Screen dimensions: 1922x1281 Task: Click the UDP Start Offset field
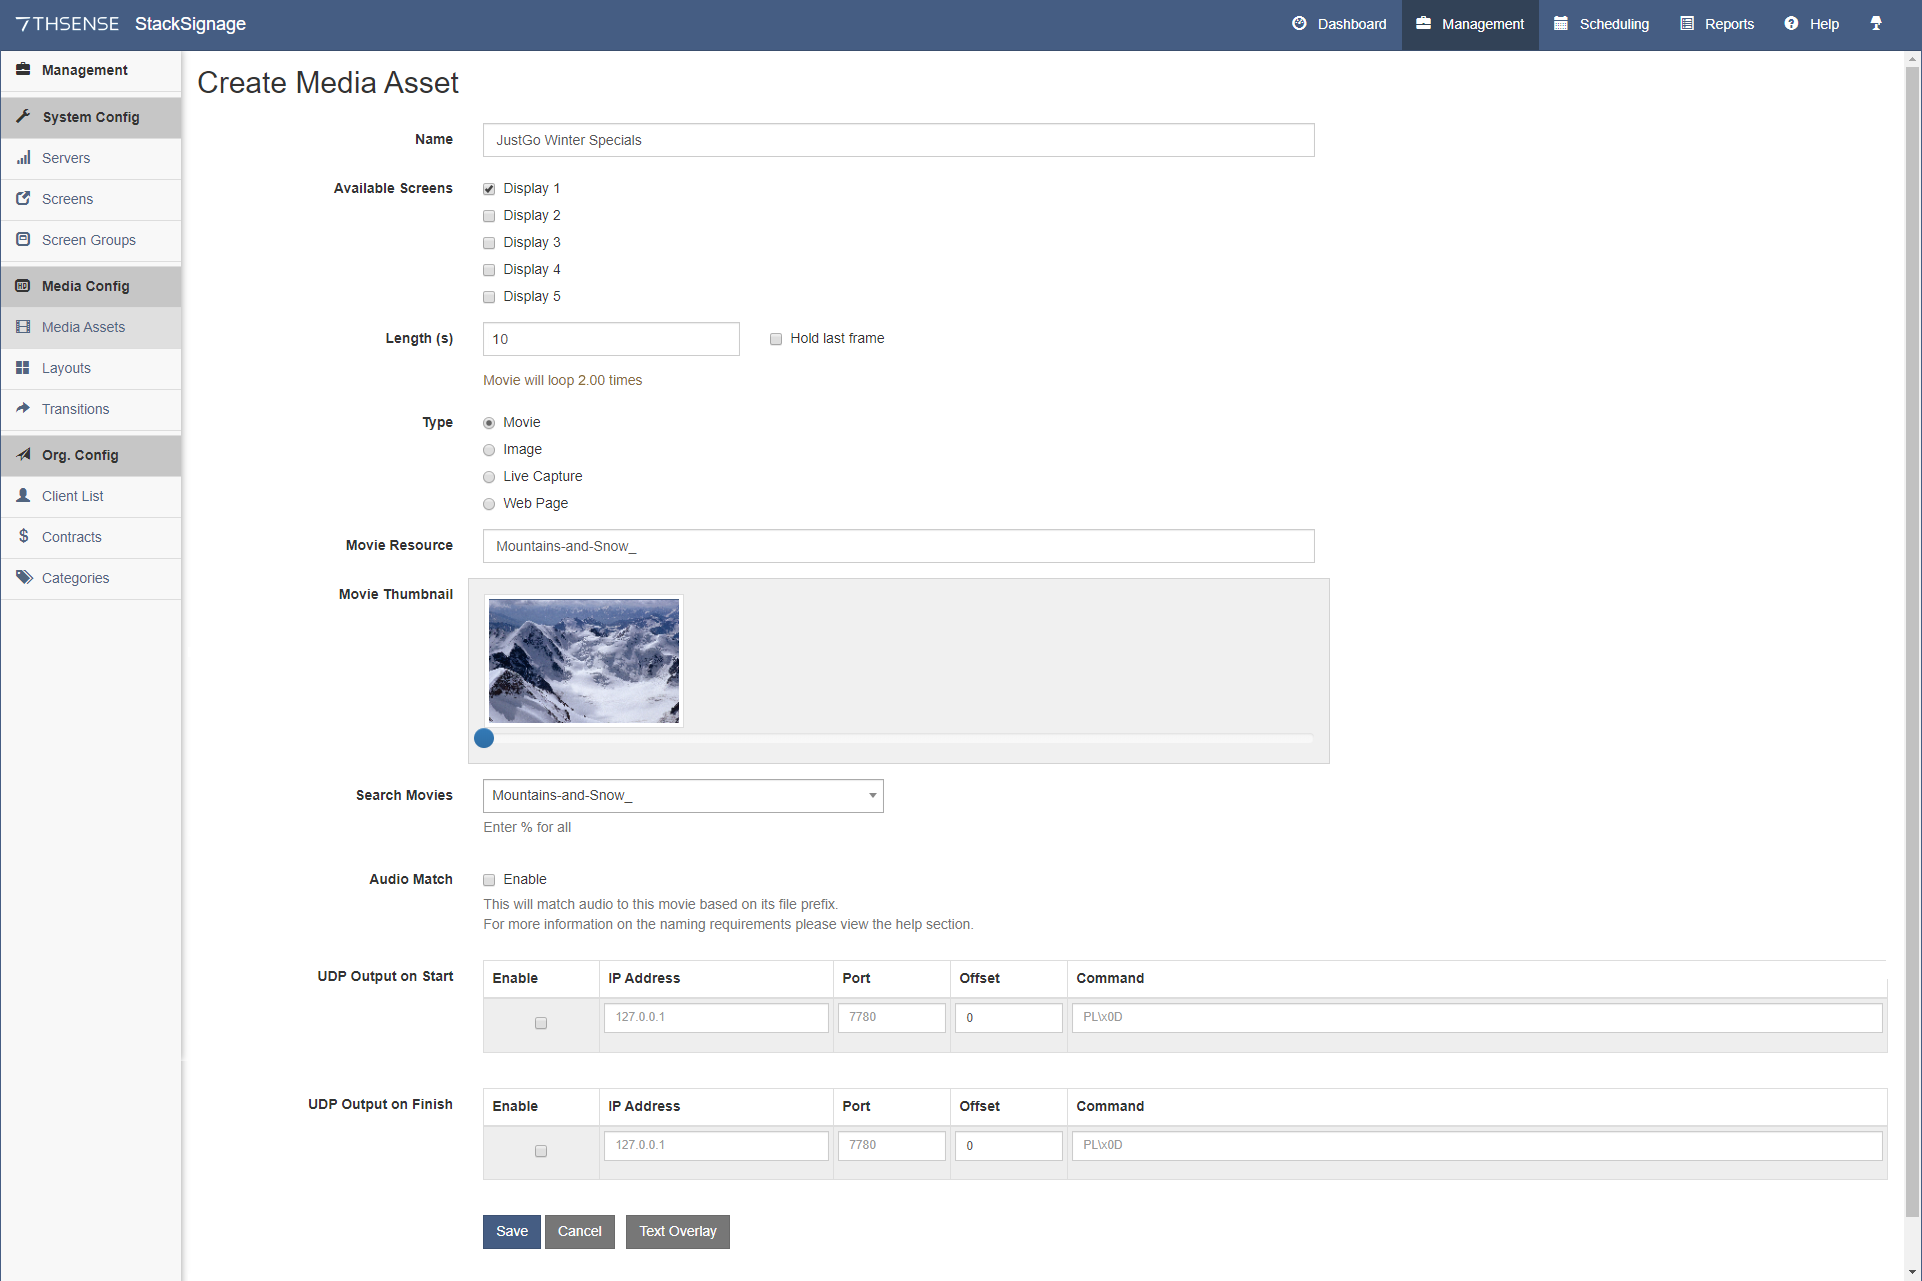click(1009, 1018)
